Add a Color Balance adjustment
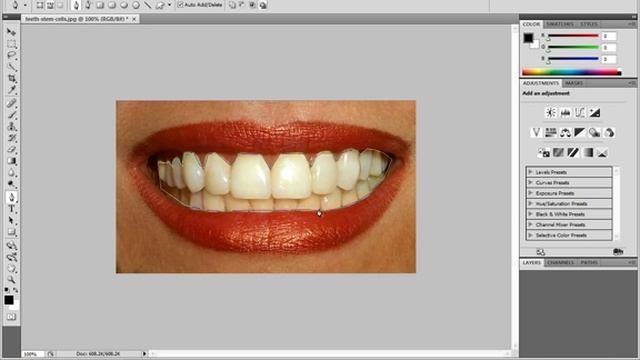 tap(565, 133)
